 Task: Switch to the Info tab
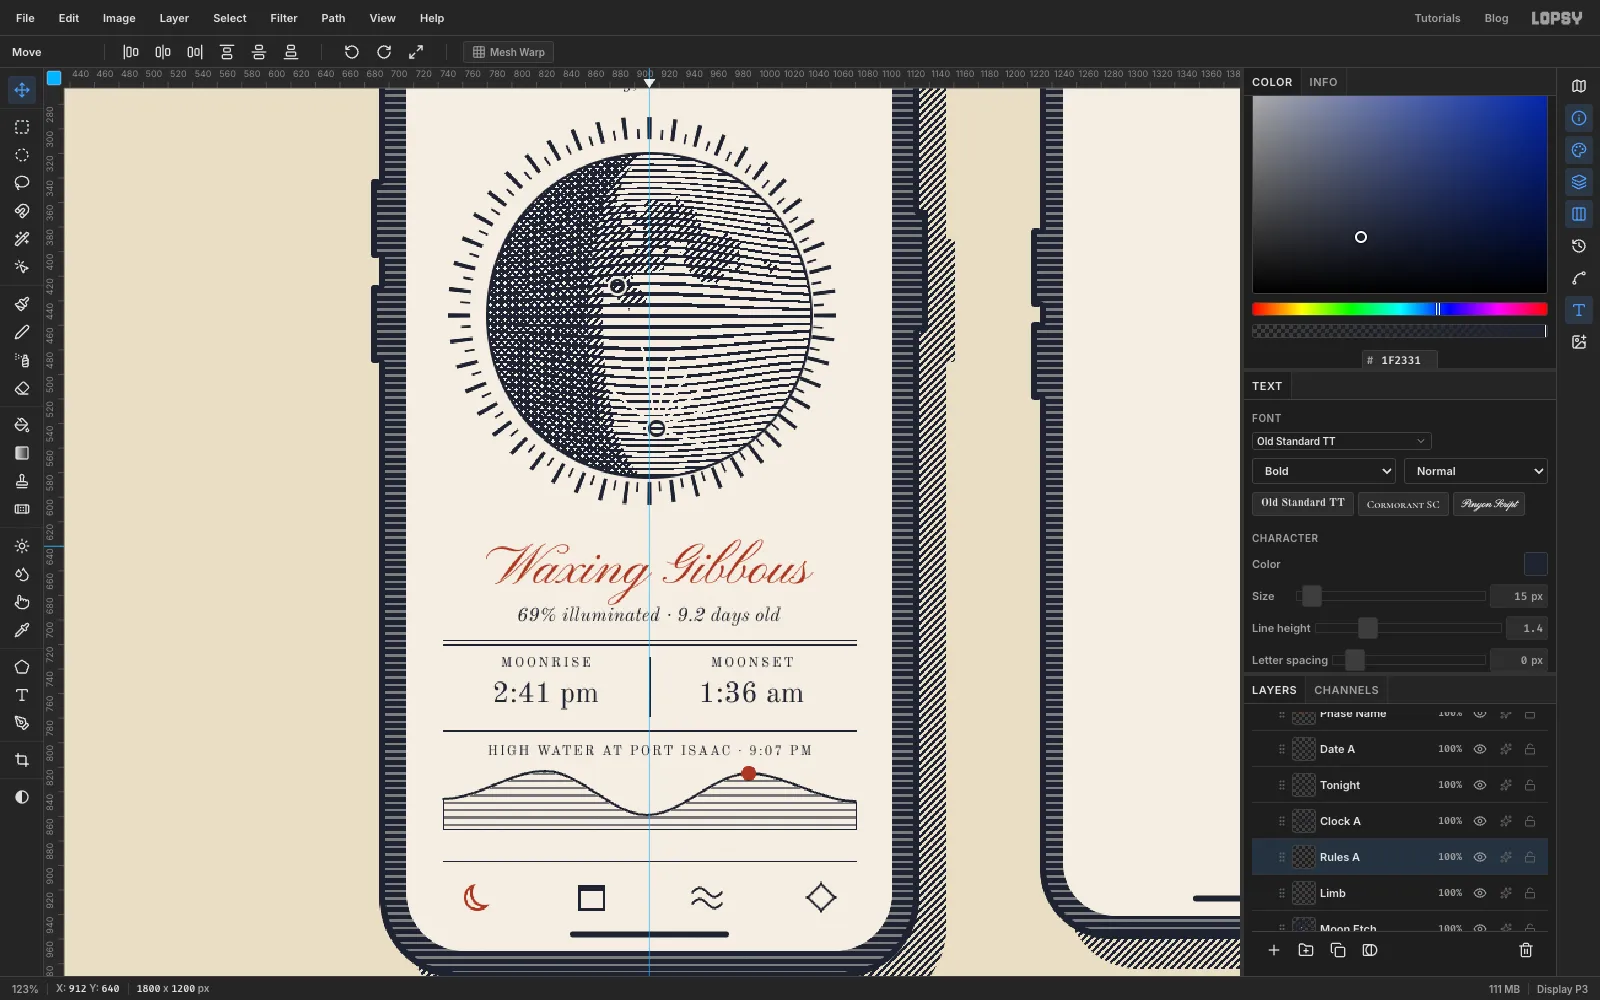coord(1323,82)
